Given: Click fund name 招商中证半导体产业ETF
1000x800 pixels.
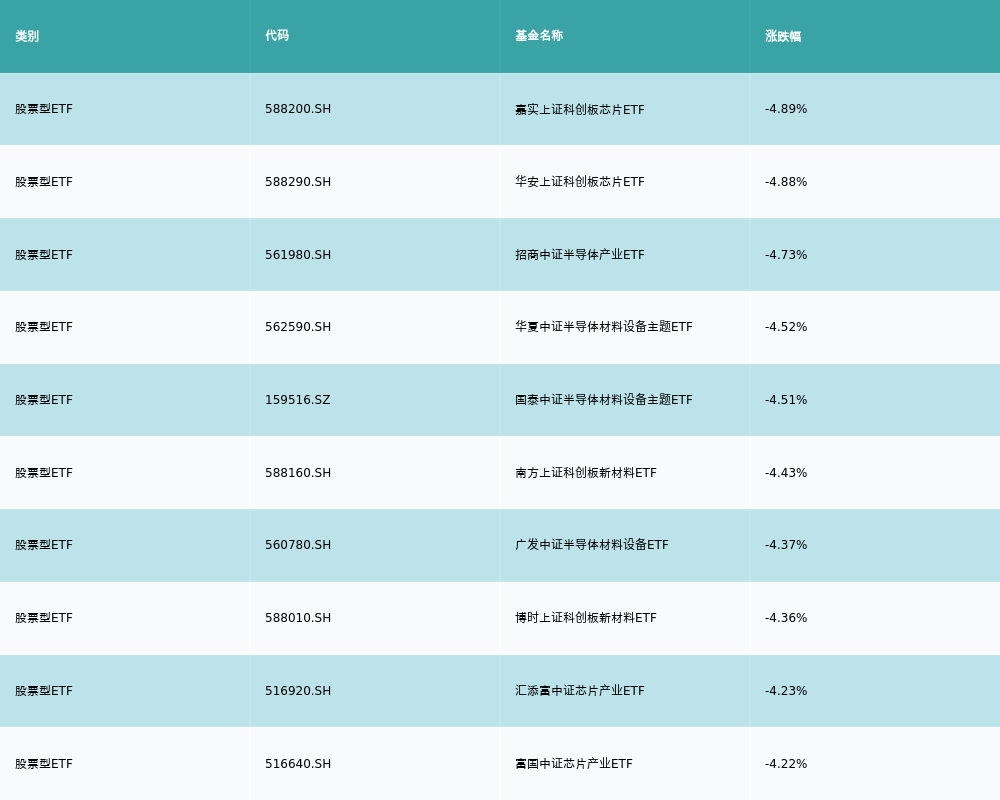Looking at the screenshot, I should pos(580,255).
